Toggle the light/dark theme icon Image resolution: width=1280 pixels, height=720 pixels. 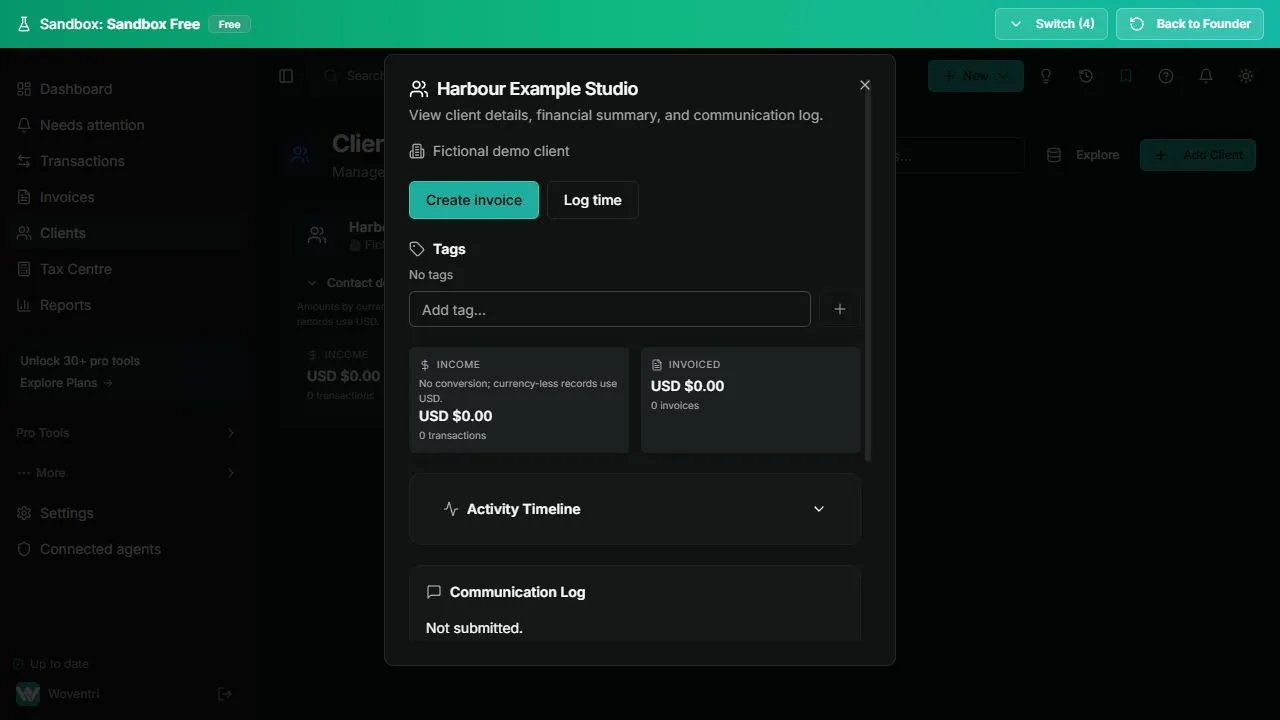(x=1246, y=76)
